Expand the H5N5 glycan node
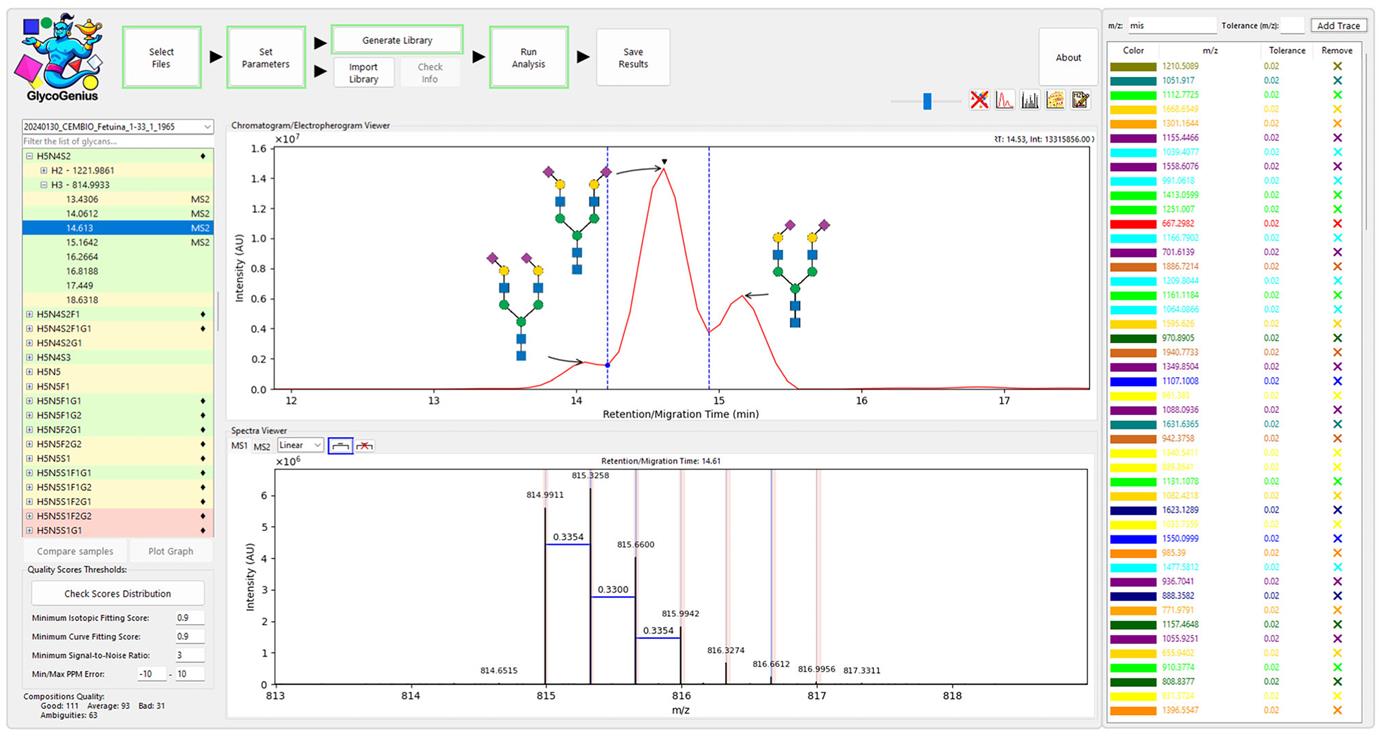 coord(29,372)
